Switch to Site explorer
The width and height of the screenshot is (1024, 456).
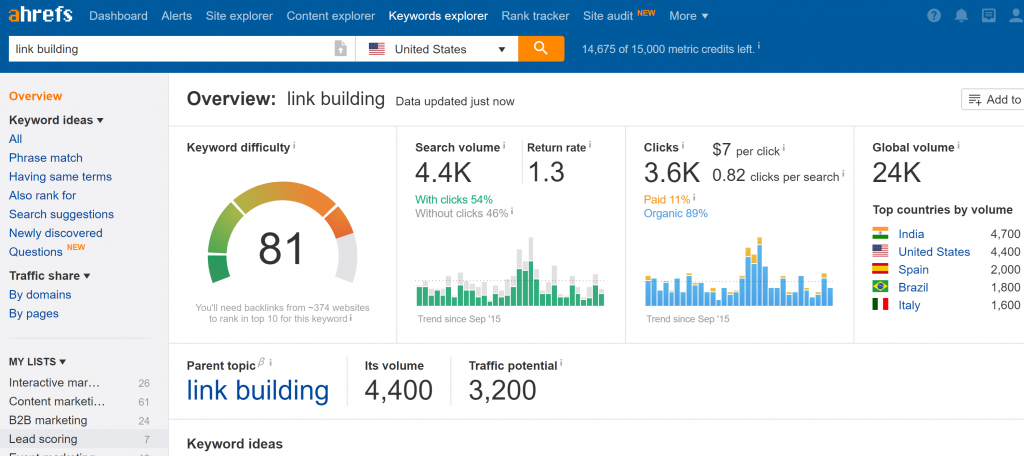click(x=239, y=16)
